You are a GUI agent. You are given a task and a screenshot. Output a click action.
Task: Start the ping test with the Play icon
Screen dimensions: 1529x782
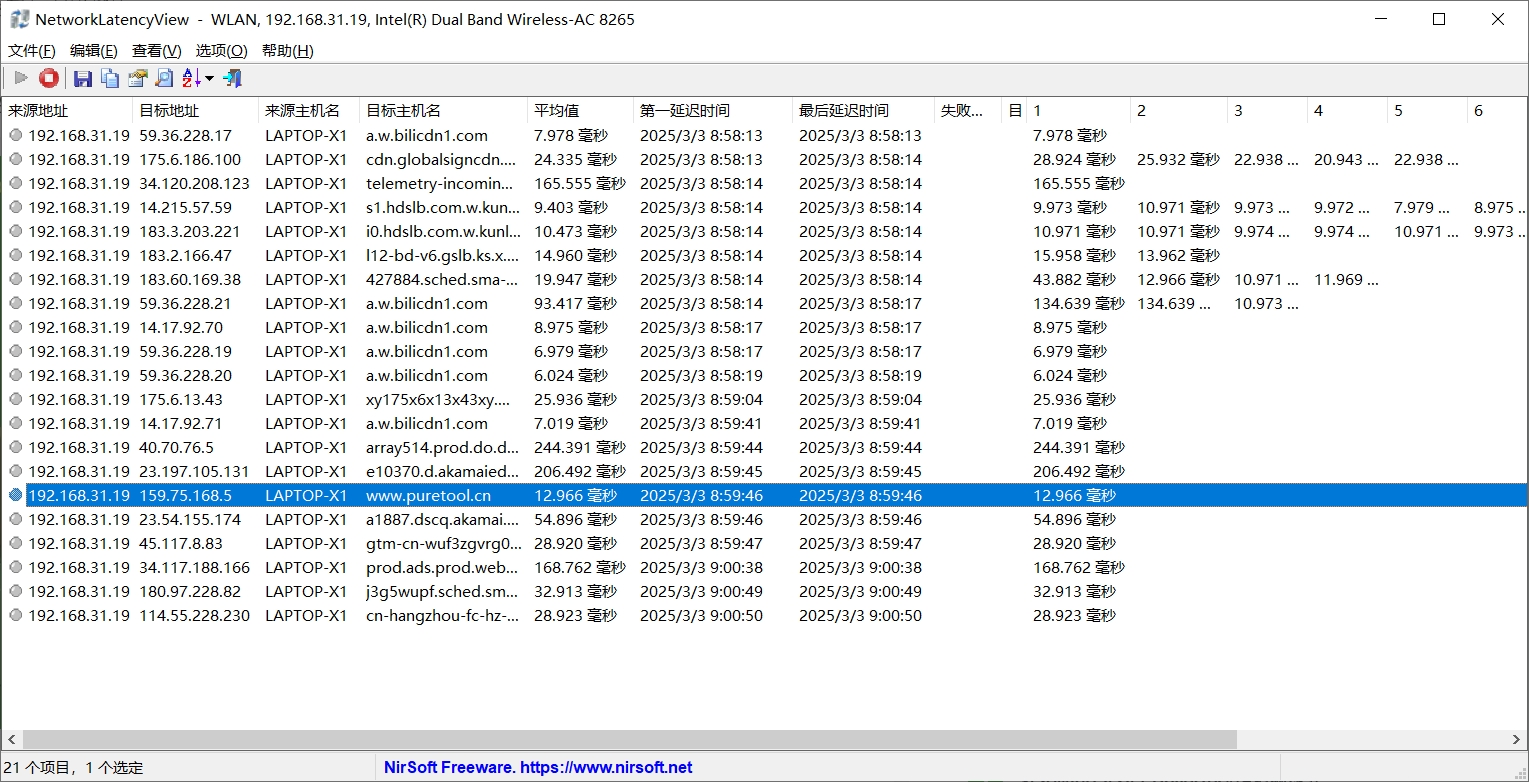pos(20,77)
